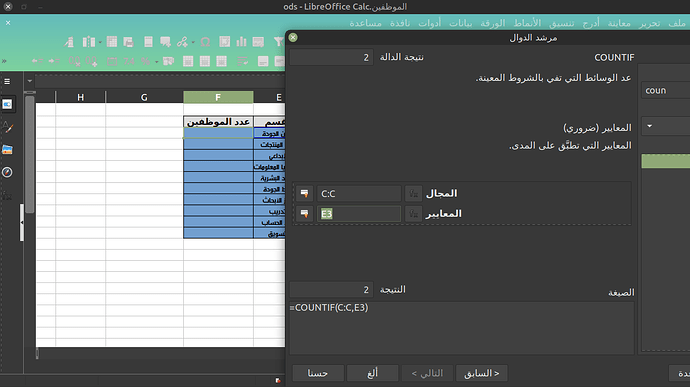Screen dimensions: 690x387
Task: Open the Sidebar Settings hamburger menu
Action: click(x=7, y=81)
